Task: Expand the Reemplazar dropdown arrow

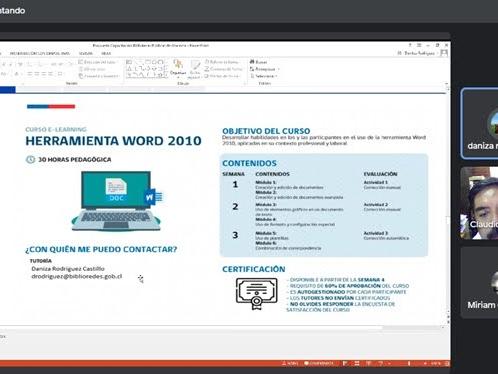Action: [x=278, y=69]
